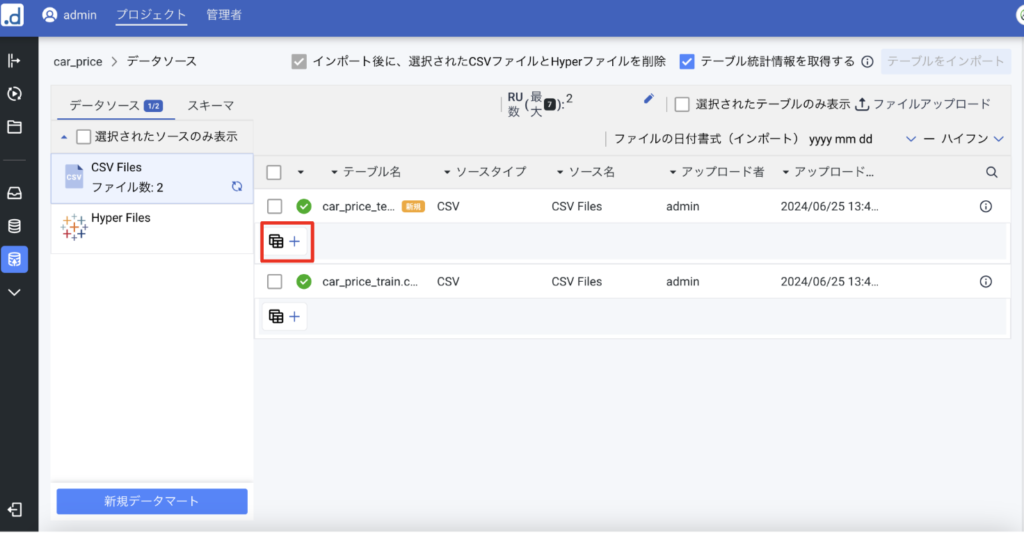
Task: Click the green status check on the car_price_train row
Action: click(304, 282)
